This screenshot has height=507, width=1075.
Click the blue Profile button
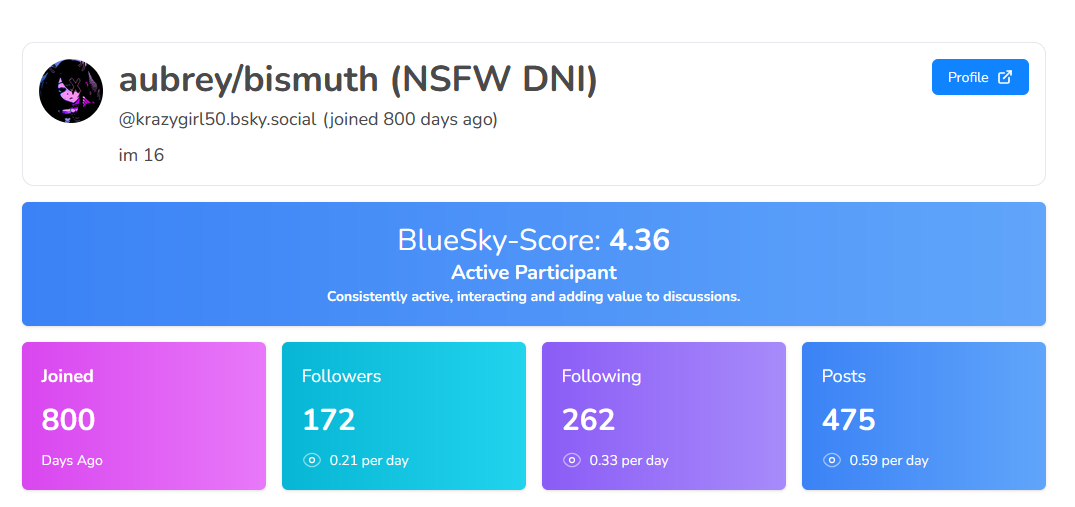tap(979, 78)
